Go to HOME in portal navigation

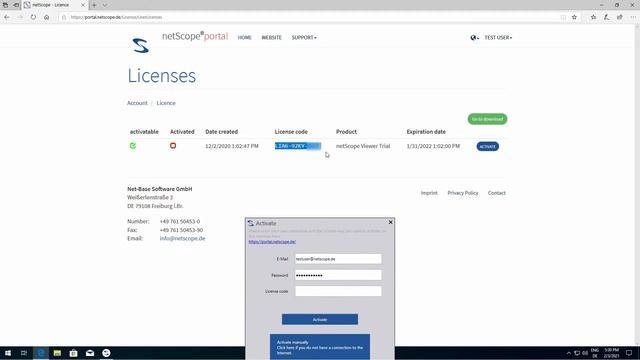(x=244, y=38)
